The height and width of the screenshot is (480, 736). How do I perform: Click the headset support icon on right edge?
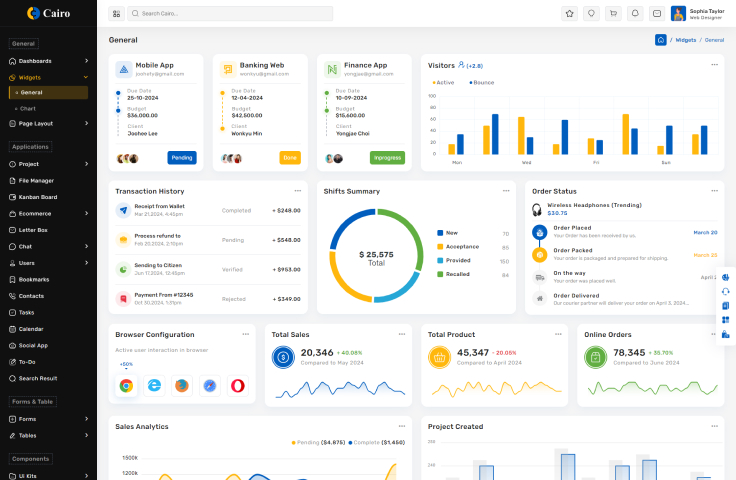725,291
